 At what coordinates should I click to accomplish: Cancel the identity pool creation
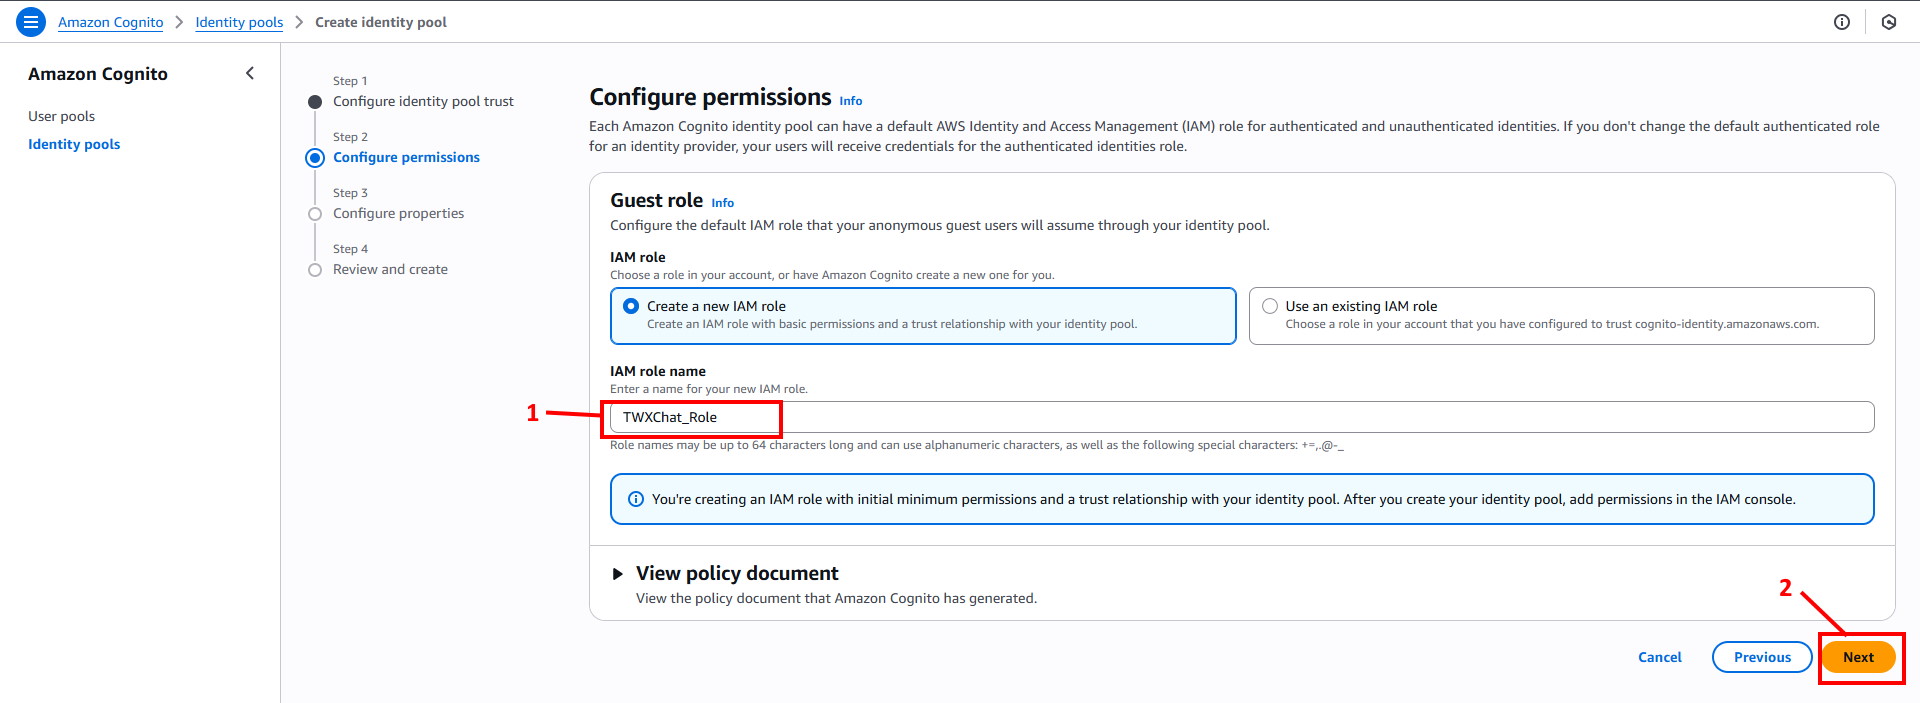tap(1659, 657)
